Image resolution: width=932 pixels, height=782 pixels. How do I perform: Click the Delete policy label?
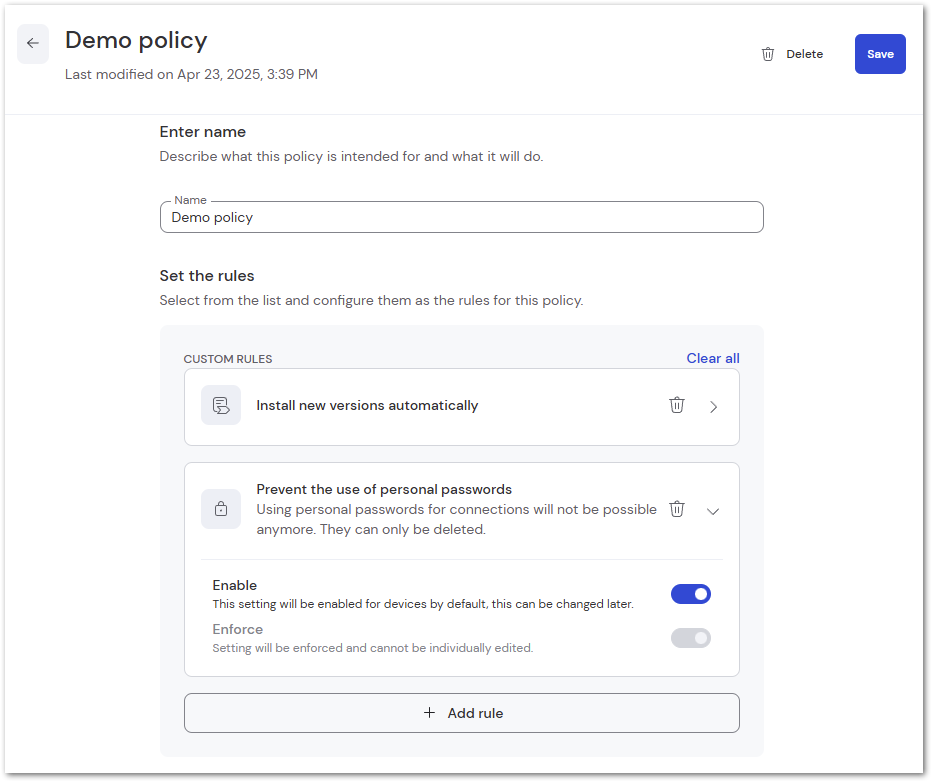click(x=804, y=54)
